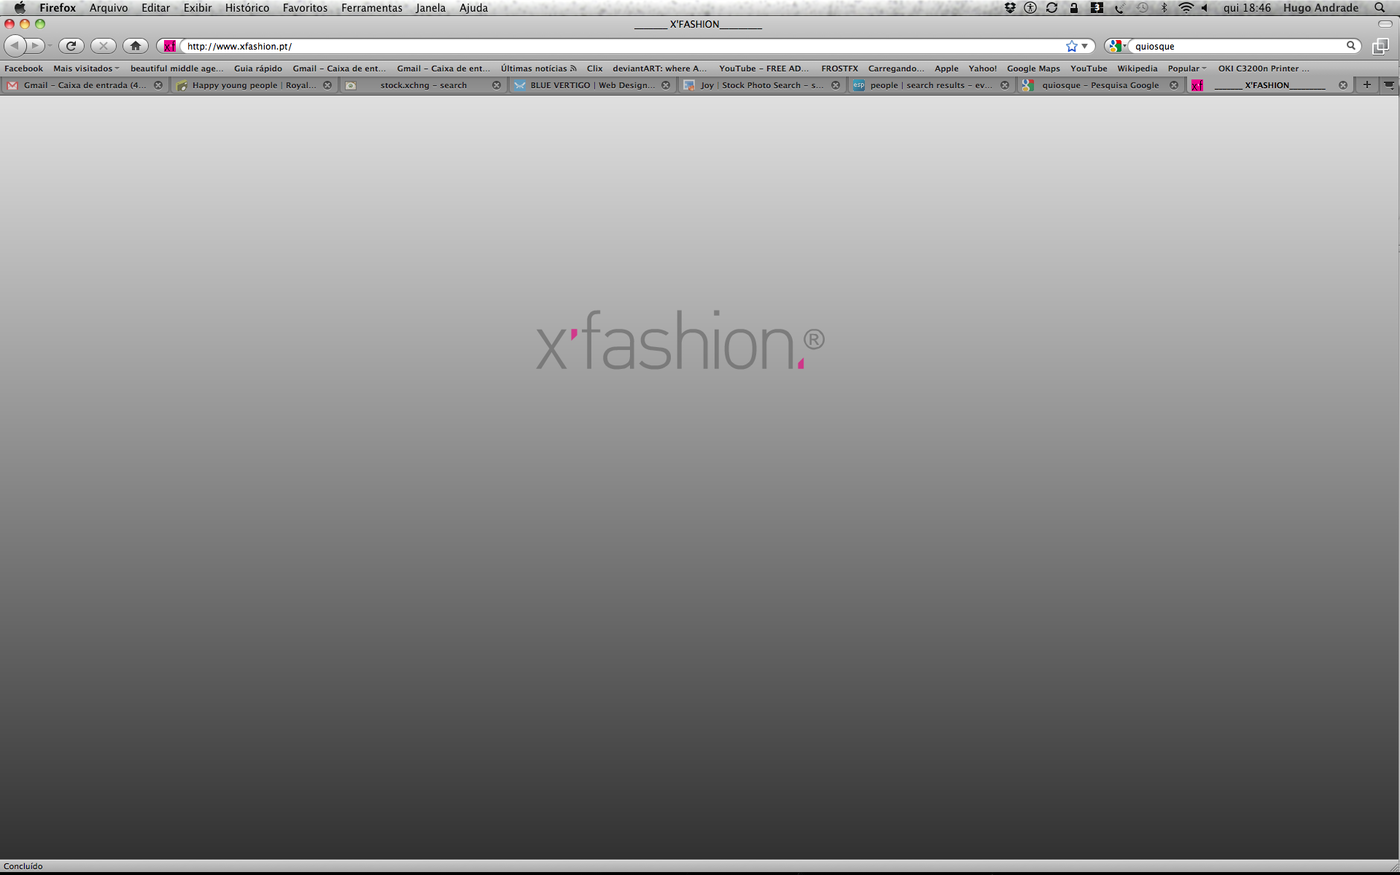This screenshot has height=875, width=1400.
Task: Open the Bluetooth menu bar icon
Action: (x=1164, y=8)
